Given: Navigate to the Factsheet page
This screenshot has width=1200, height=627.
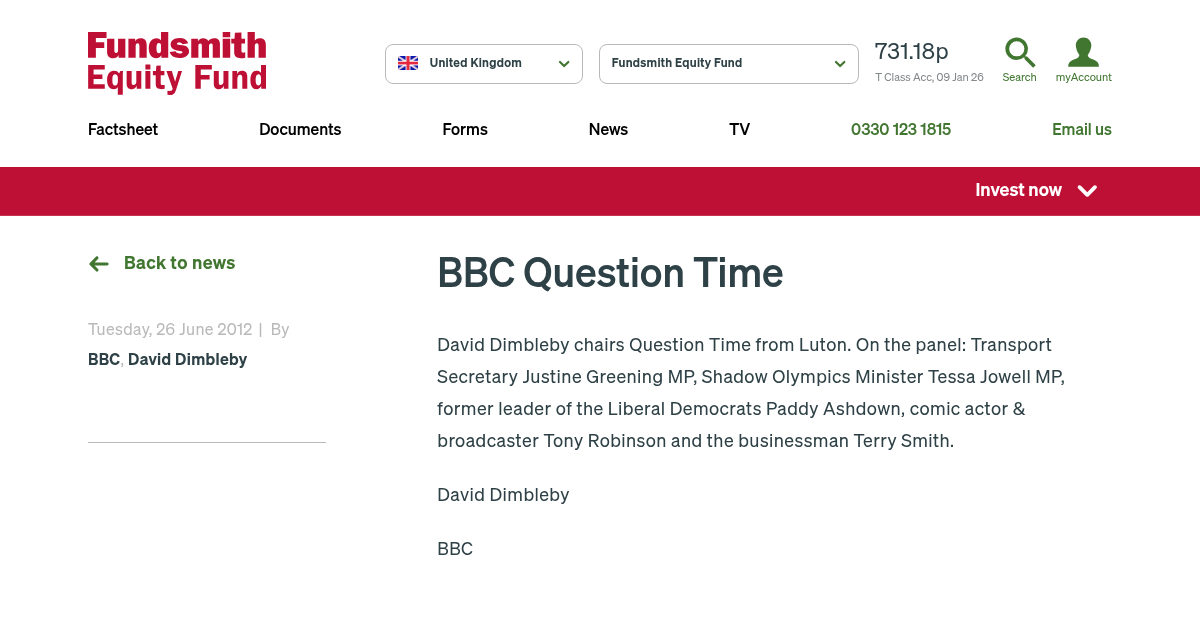Looking at the screenshot, I should pos(122,129).
